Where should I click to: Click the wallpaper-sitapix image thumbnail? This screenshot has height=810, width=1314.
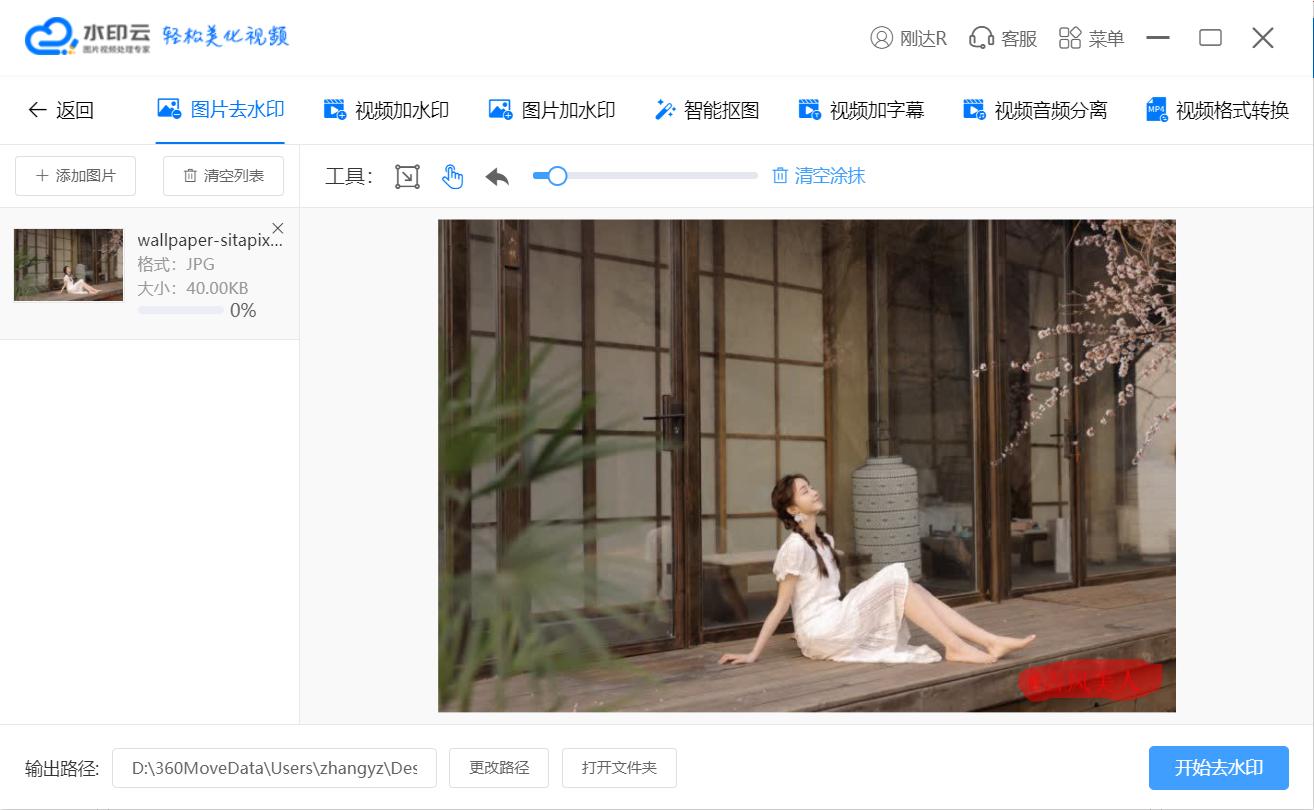pyautogui.click(x=67, y=264)
